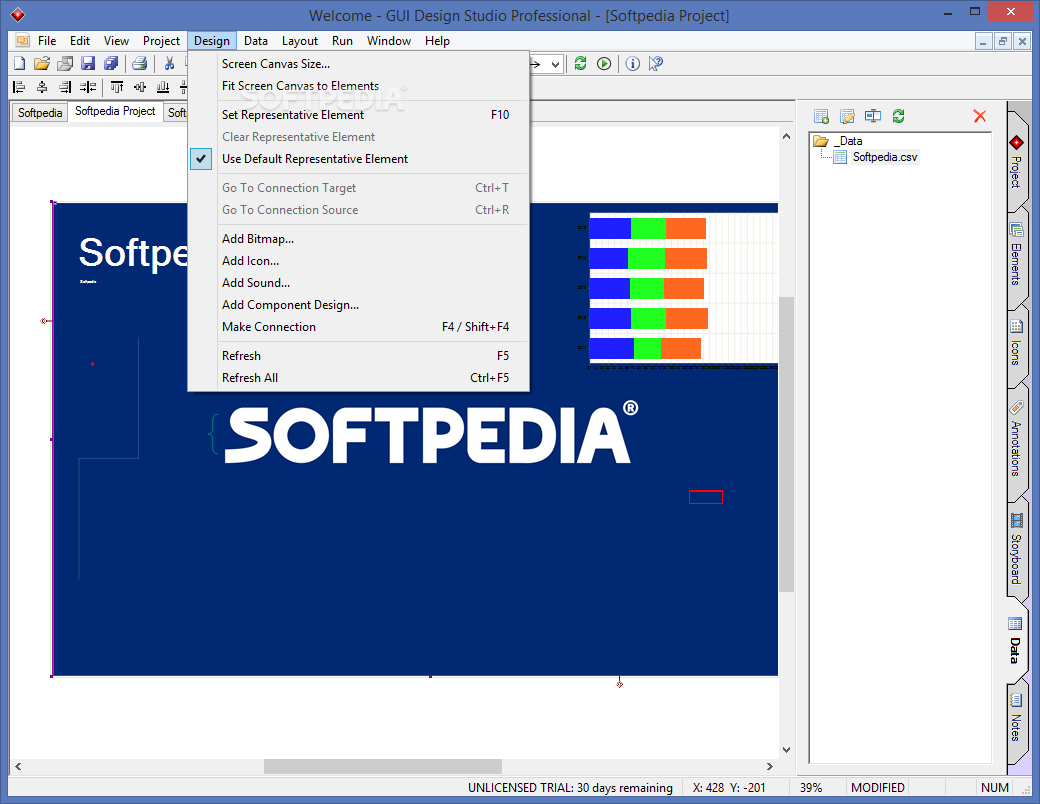Screen dimensions: 1040x804
Task: Switch to the Softpedia Project document tab
Action: [115, 111]
